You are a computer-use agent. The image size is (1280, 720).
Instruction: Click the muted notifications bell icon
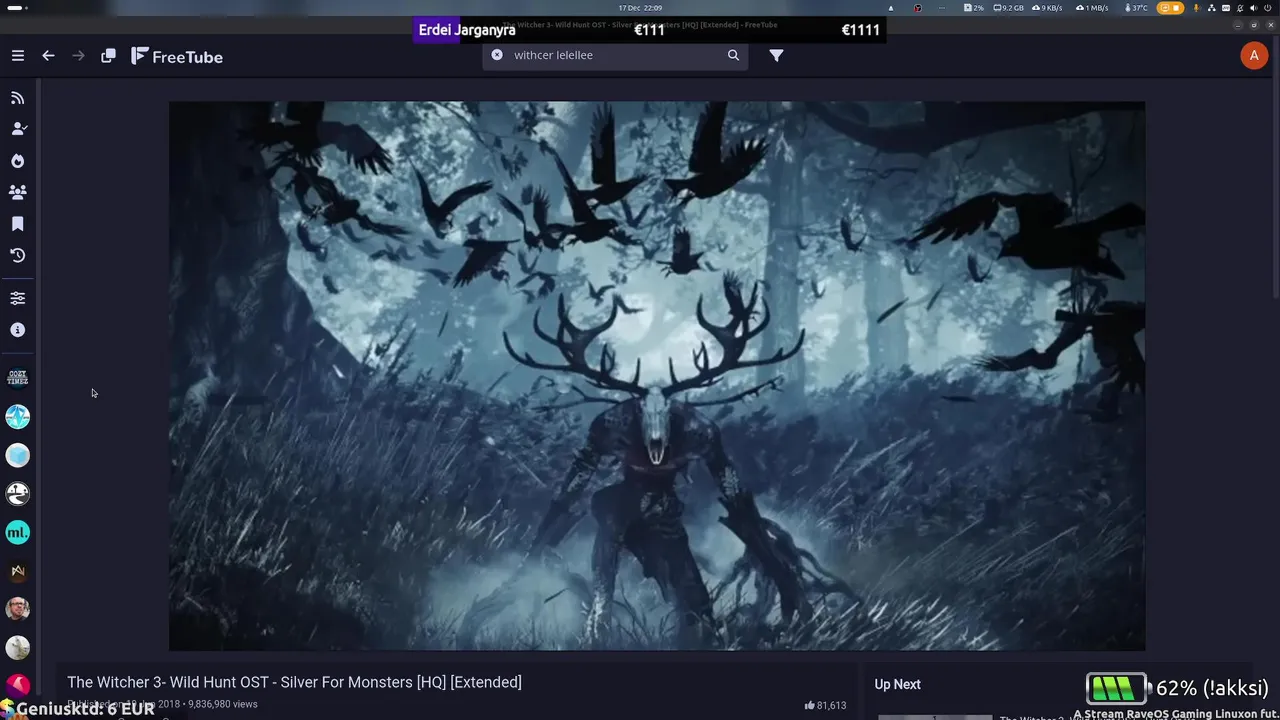(x=1240, y=8)
